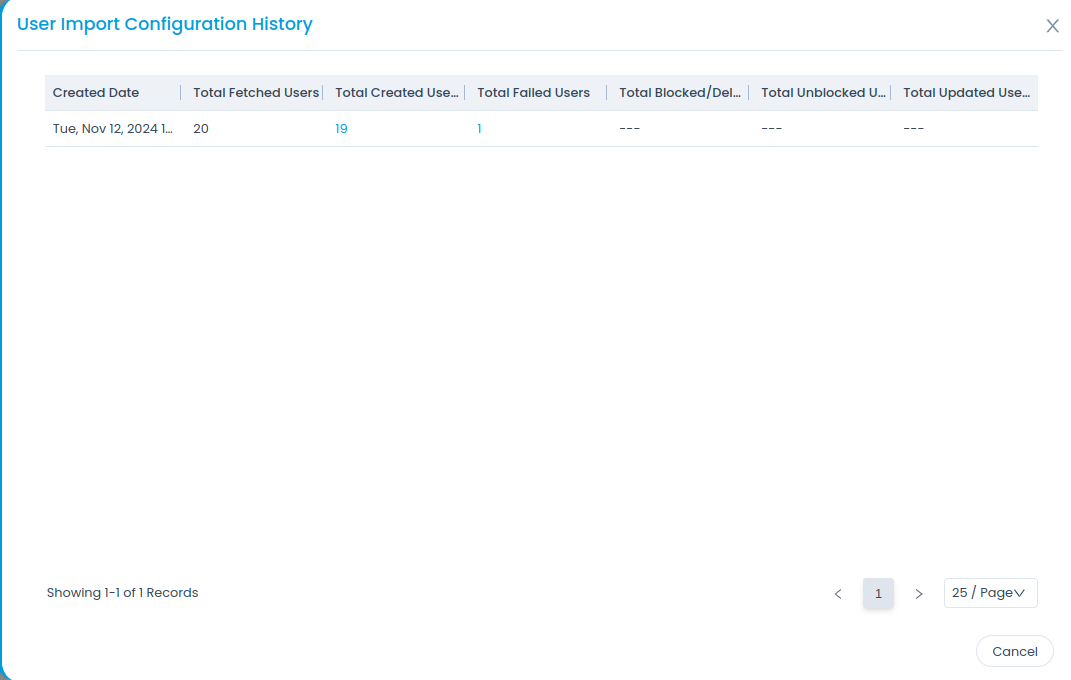Select page 1 in pagination
The height and width of the screenshot is (680, 1071).
[x=878, y=594]
